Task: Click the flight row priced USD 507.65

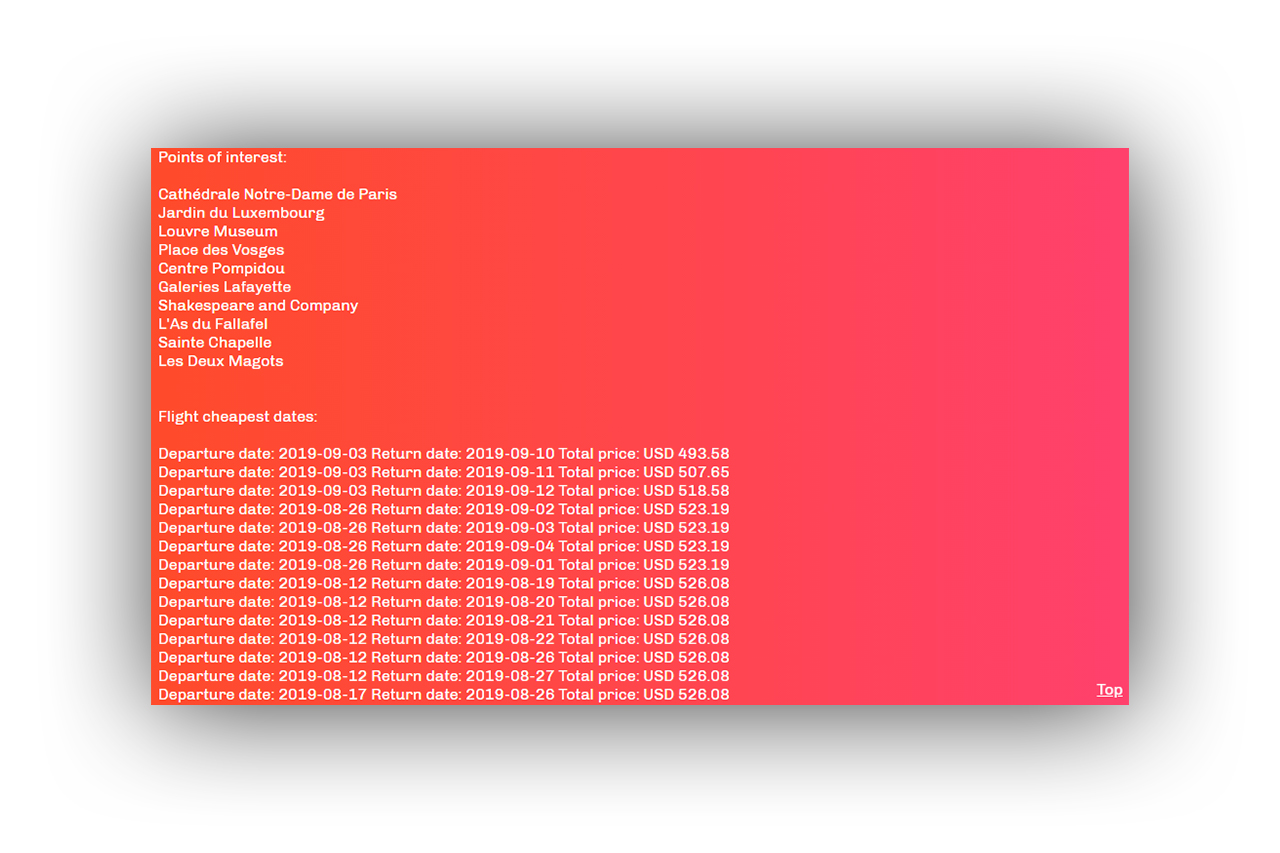Action: click(x=444, y=472)
